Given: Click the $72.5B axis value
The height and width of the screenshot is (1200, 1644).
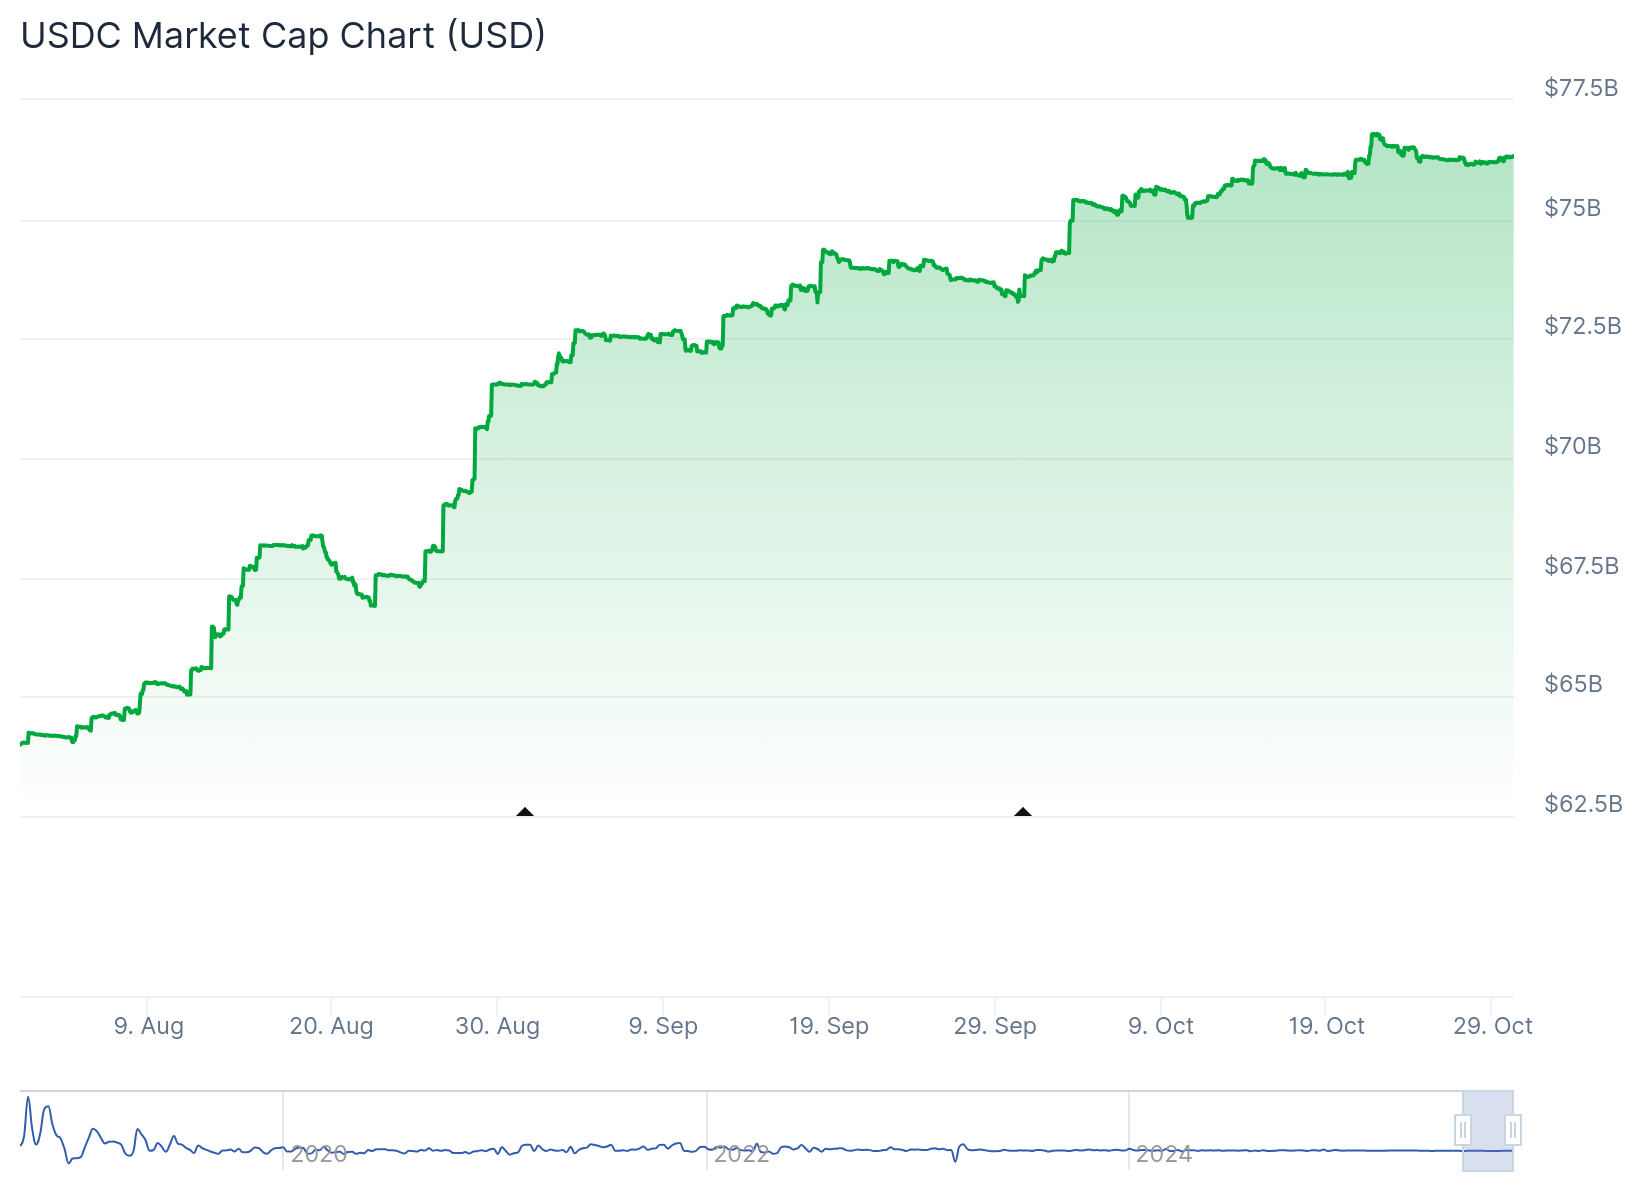Looking at the screenshot, I should pos(1583,326).
